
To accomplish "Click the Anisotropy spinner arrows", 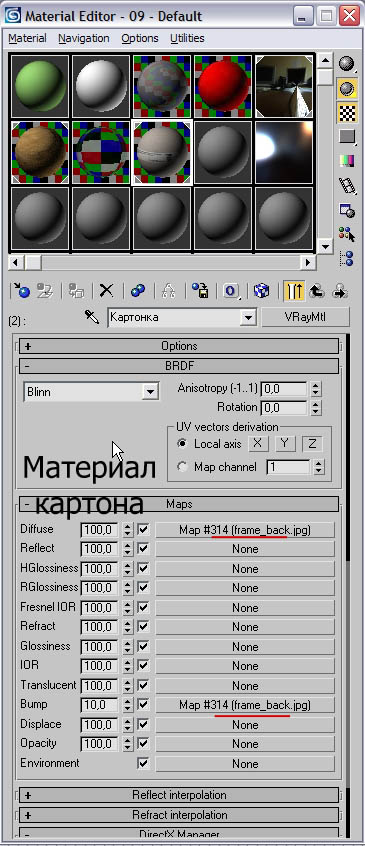I will 316,388.
